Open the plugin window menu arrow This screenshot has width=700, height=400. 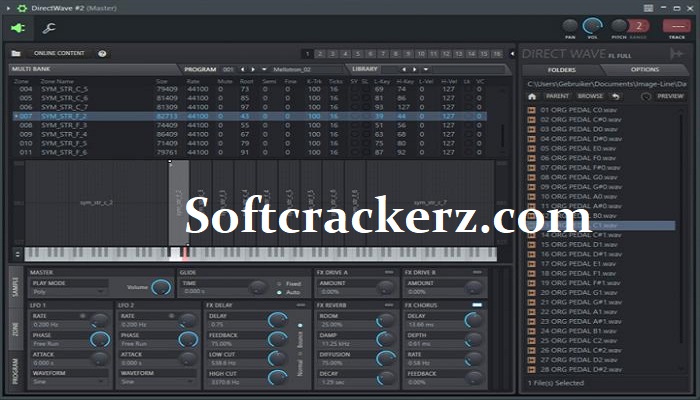[8, 8]
